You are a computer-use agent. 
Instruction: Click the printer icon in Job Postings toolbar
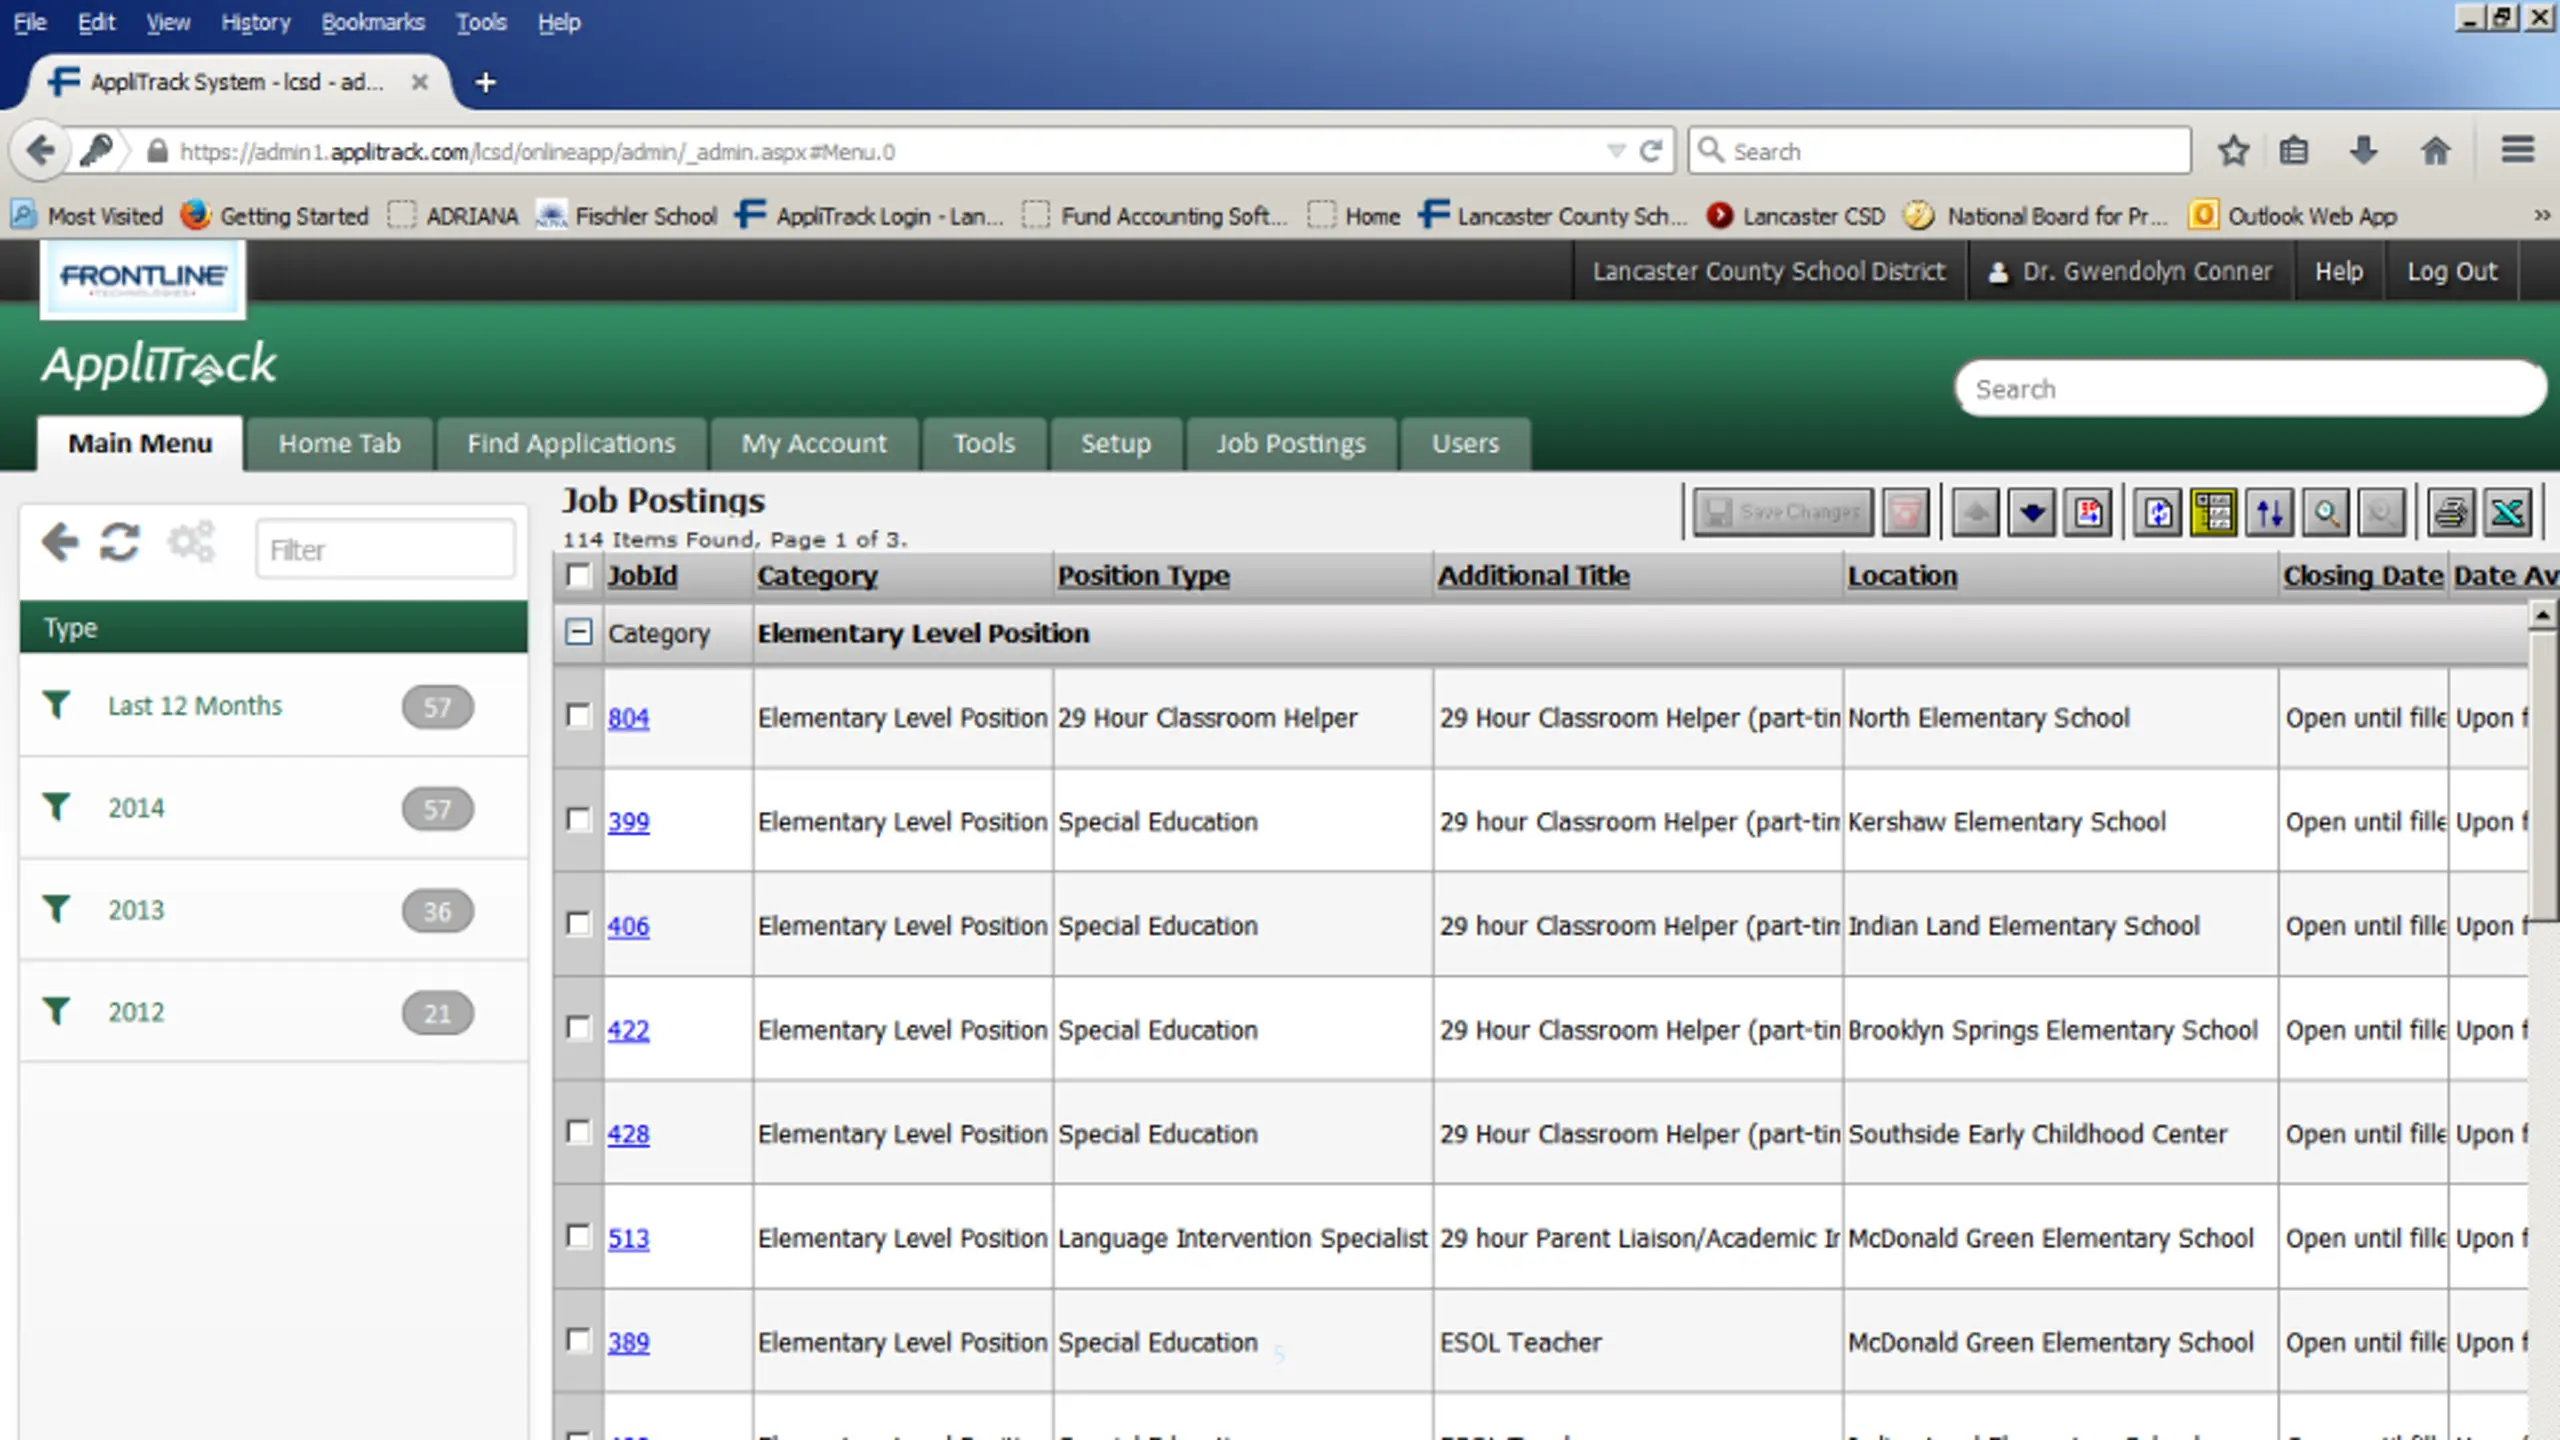coord(2450,513)
